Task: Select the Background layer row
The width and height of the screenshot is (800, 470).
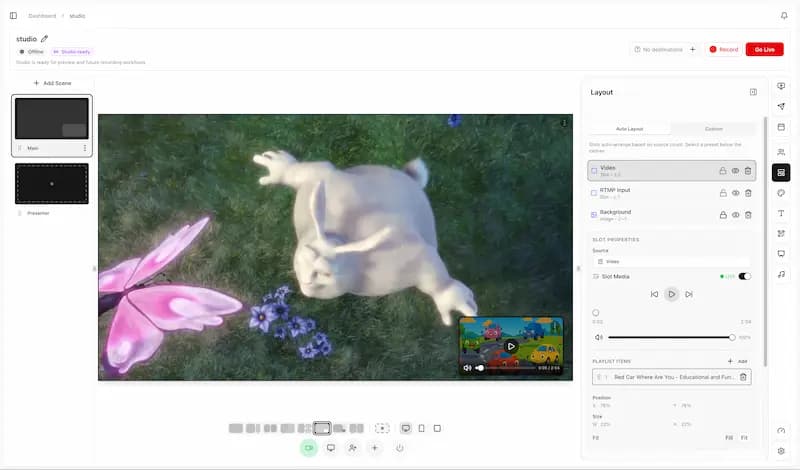Action: click(x=671, y=215)
